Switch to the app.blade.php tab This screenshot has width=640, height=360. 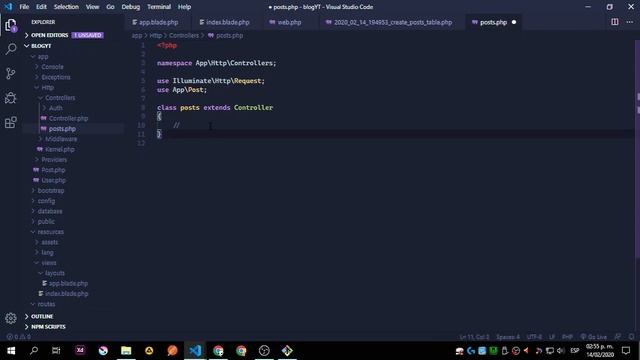[158, 22]
